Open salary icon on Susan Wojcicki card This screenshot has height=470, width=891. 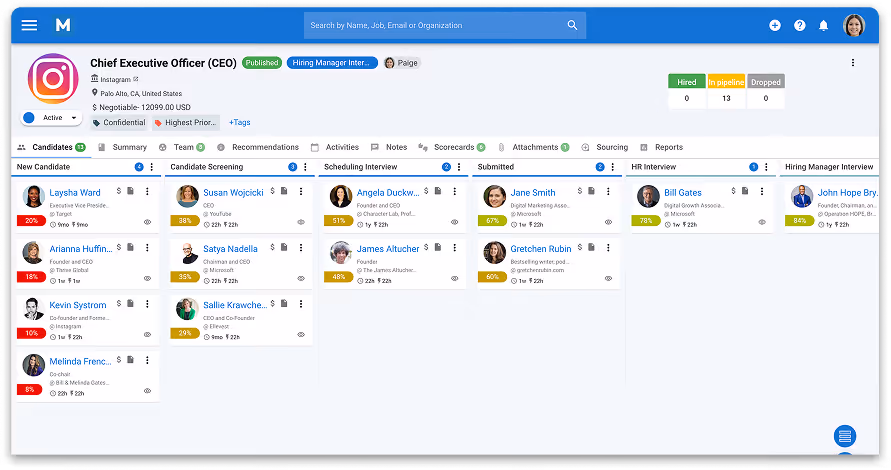tap(273, 191)
